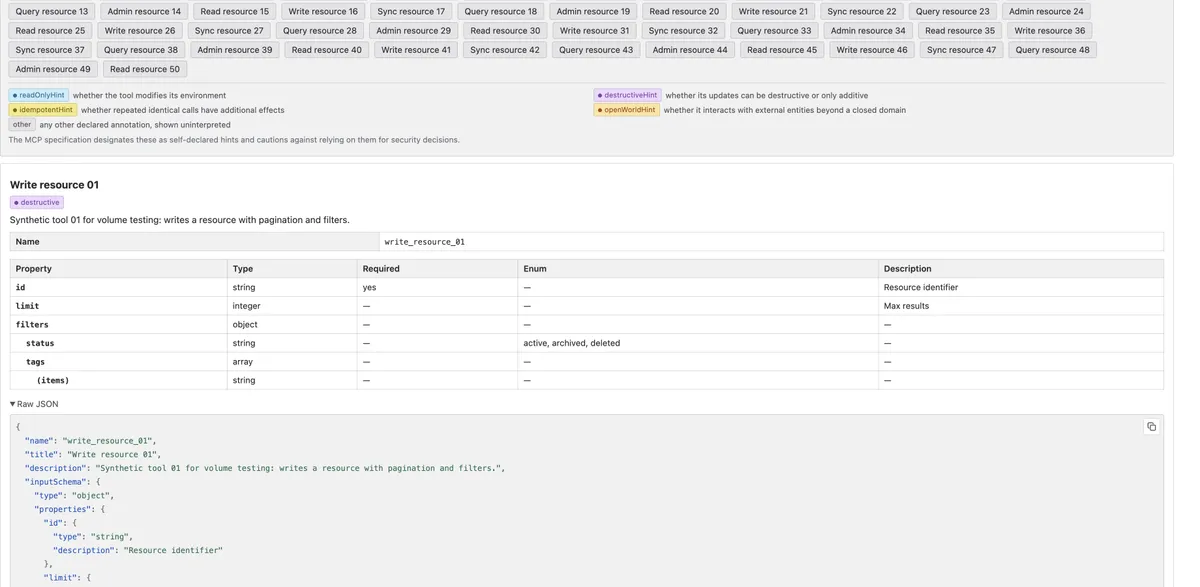Click the 'limit' property cell
Viewport: 1200px width, 587px height.
tap(119, 306)
